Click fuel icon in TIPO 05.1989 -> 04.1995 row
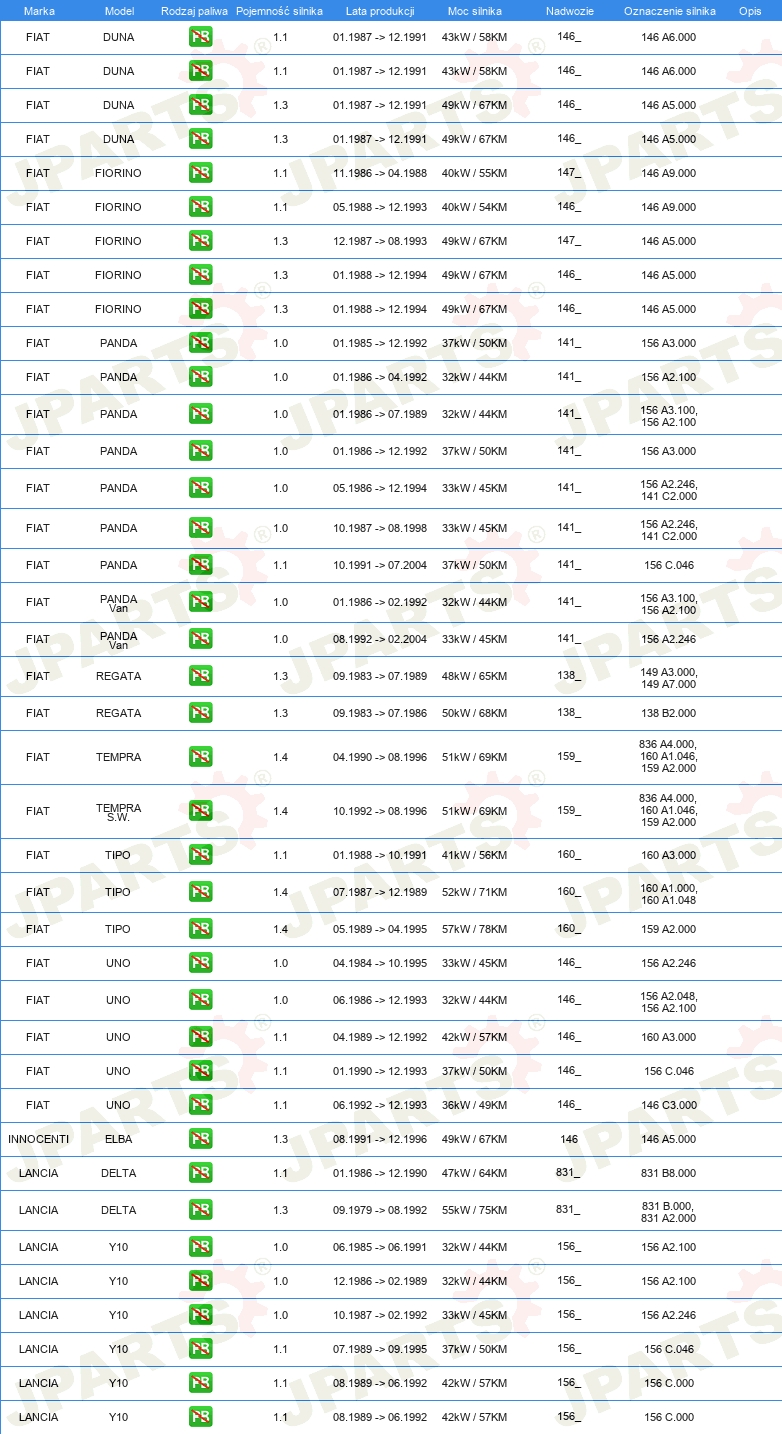Image resolution: width=782 pixels, height=1434 pixels. click(x=200, y=929)
